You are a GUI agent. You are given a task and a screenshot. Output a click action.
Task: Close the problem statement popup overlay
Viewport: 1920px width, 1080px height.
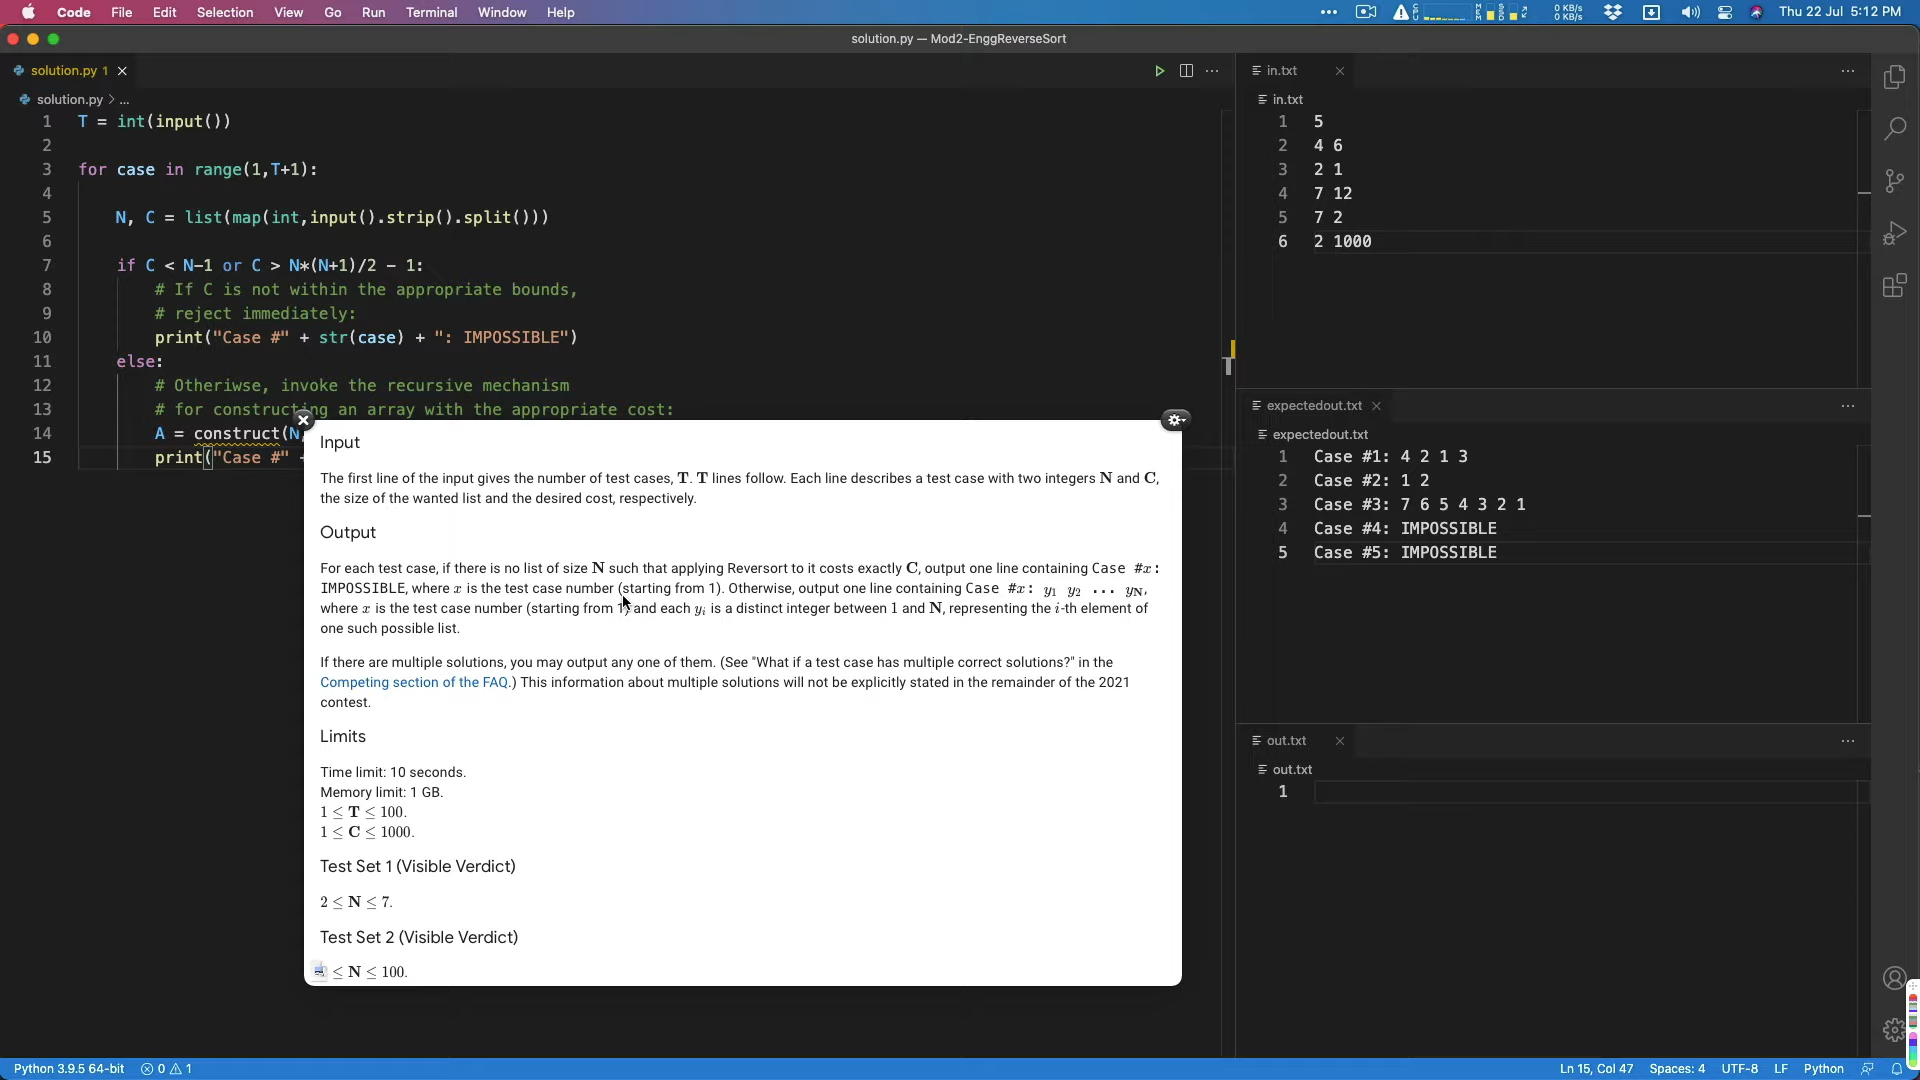coord(304,420)
